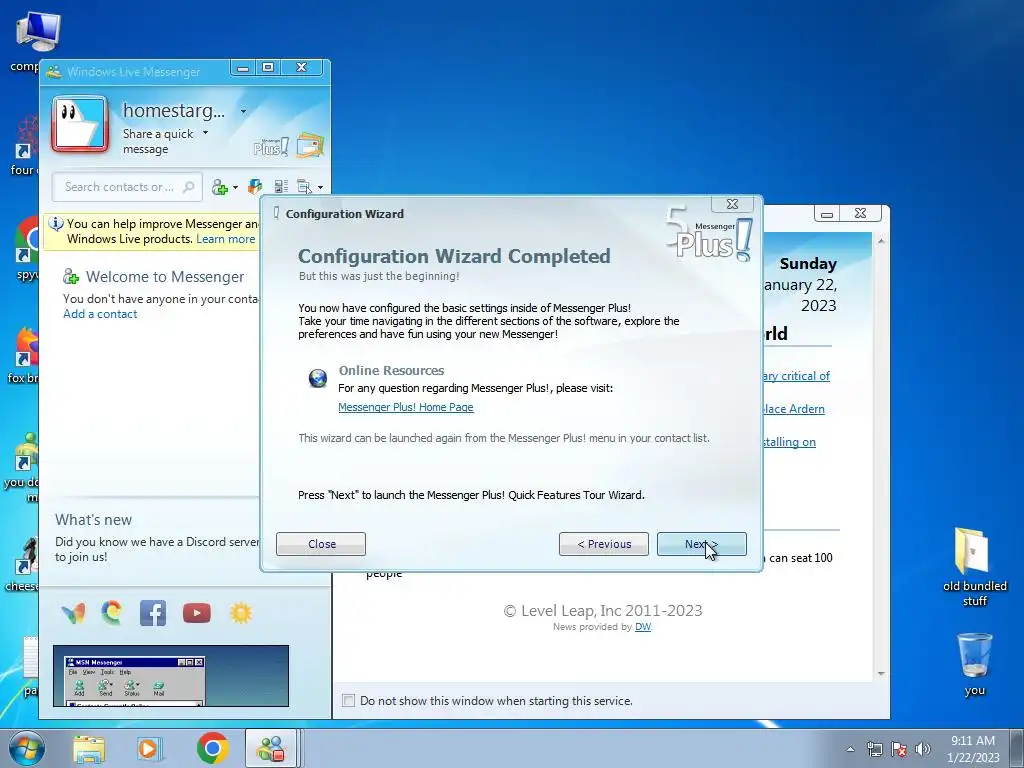Image resolution: width=1024 pixels, height=768 pixels.
Task: Open the Messenger Plus! Home Page link
Action: coord(406,407)
